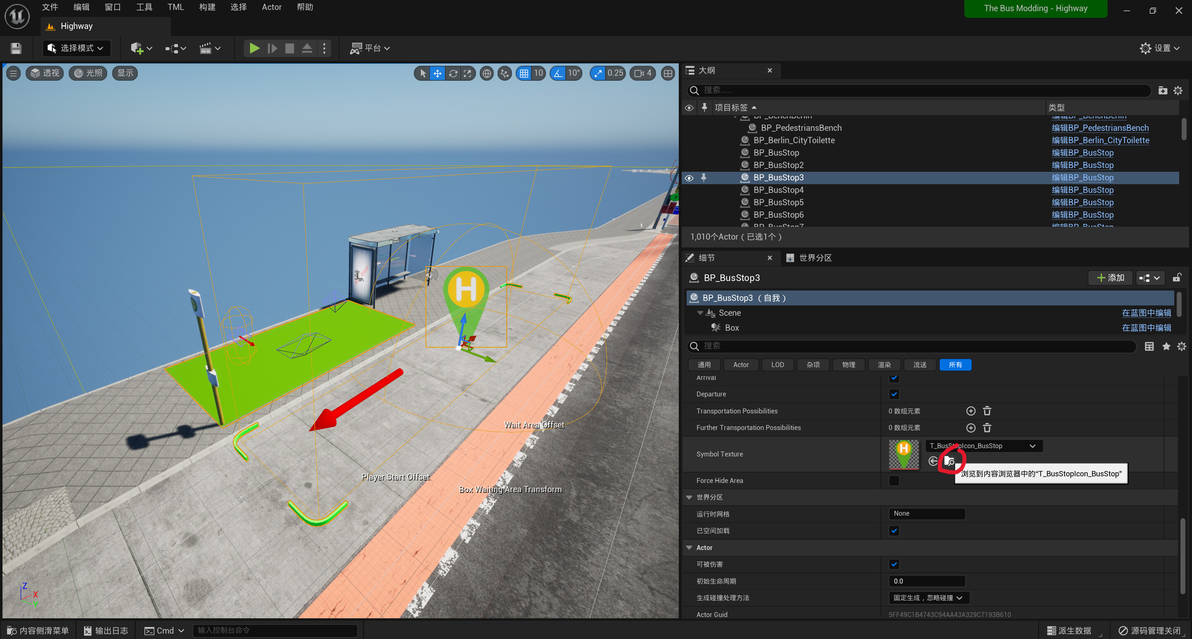
Task: Open the 编辑BP_PedestriansBench link
Action: [x=1100, y=128]
